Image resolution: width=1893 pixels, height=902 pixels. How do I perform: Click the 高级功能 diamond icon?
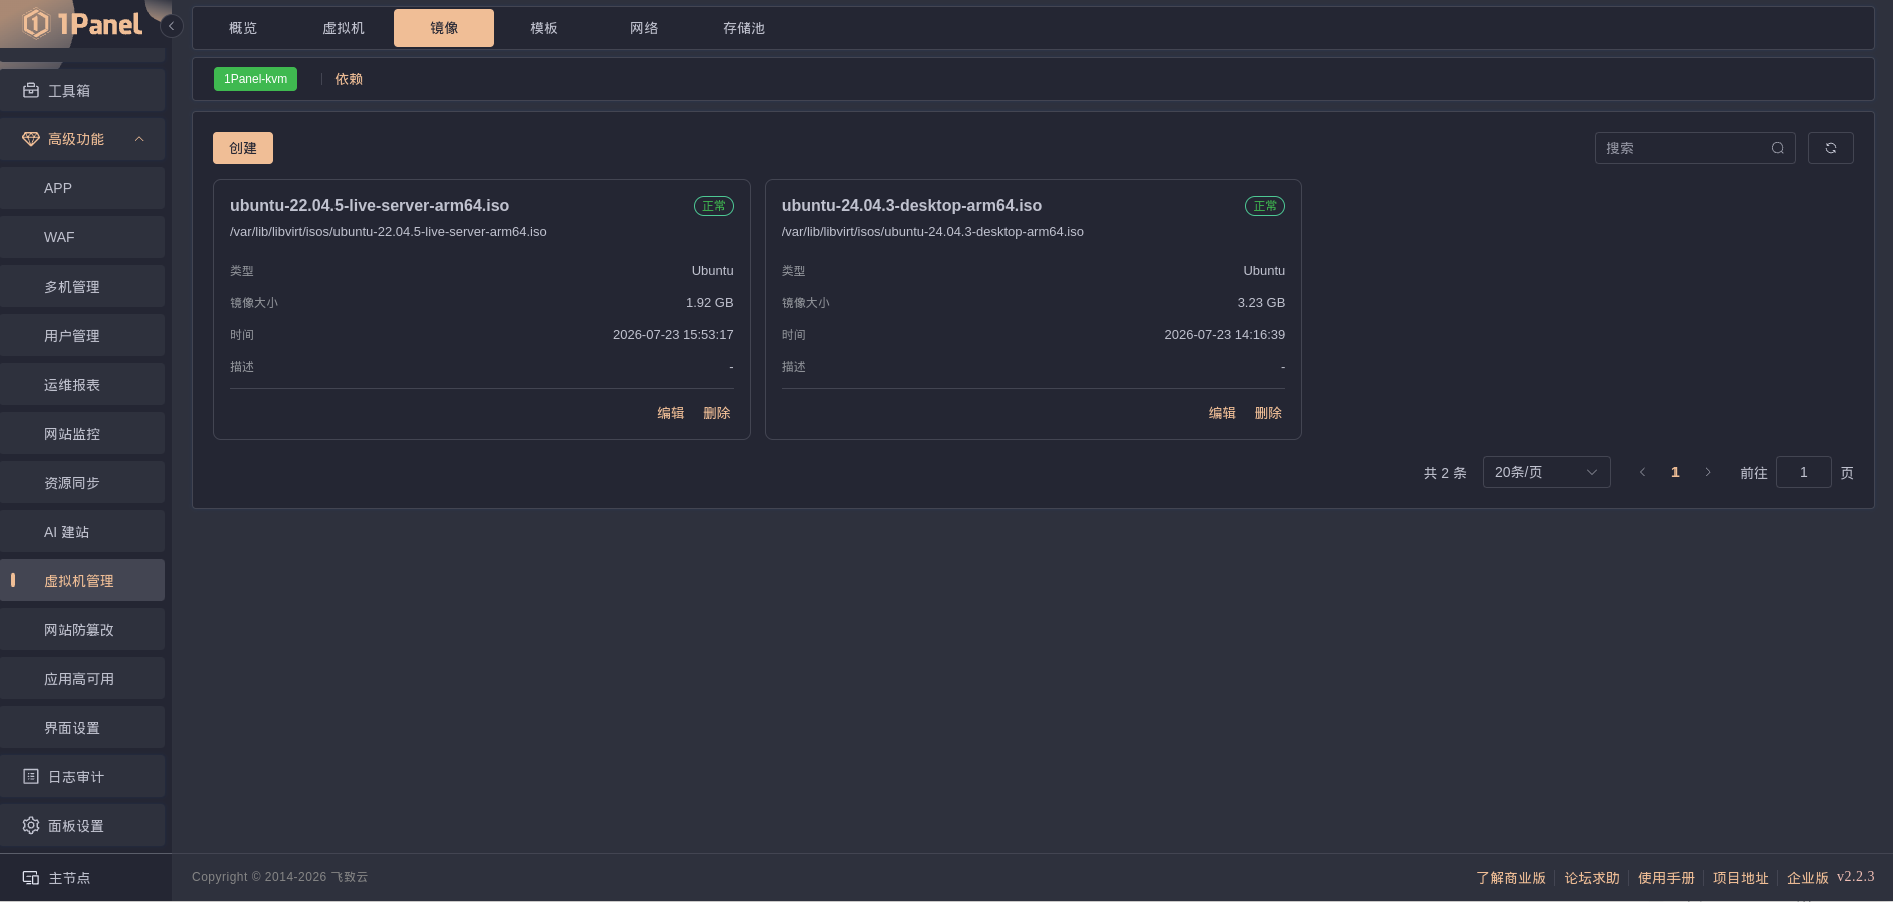[x=31, y=139]
